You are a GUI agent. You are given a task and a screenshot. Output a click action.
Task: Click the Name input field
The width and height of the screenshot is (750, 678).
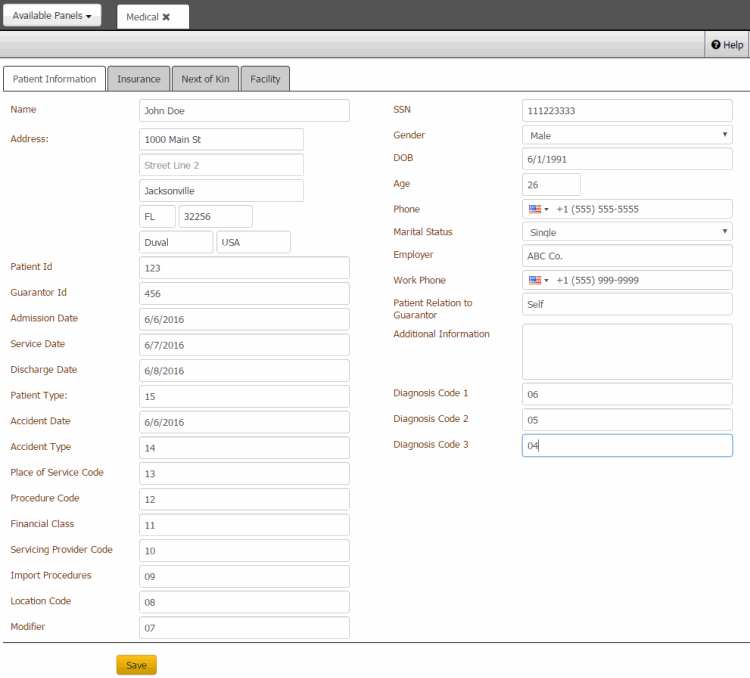(x=244, y=111)
